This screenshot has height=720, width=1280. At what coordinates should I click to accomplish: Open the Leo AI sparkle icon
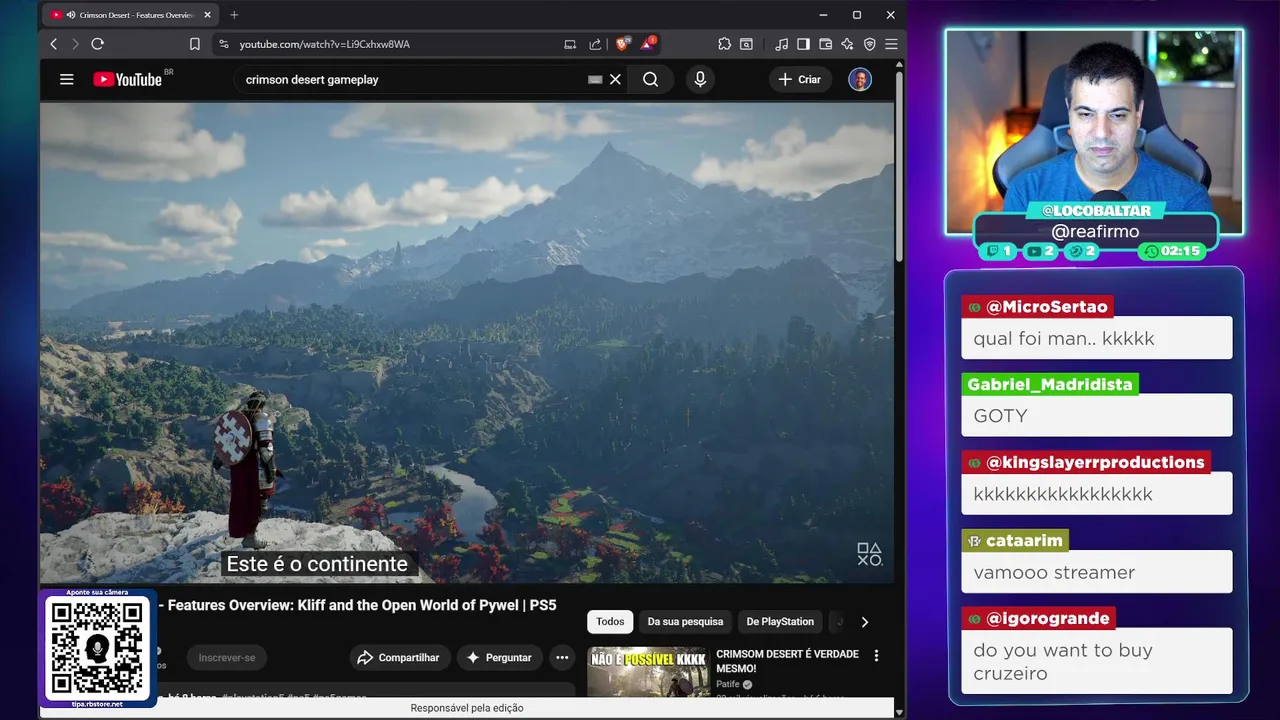tap(847, 44)
